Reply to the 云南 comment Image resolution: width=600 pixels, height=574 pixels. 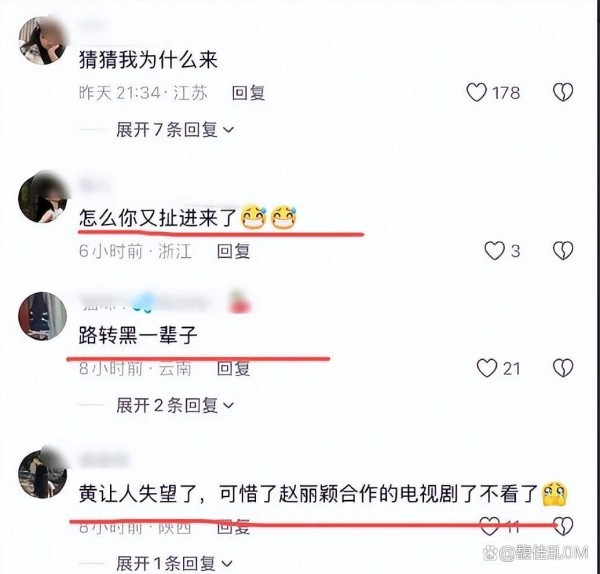(233, 369)
